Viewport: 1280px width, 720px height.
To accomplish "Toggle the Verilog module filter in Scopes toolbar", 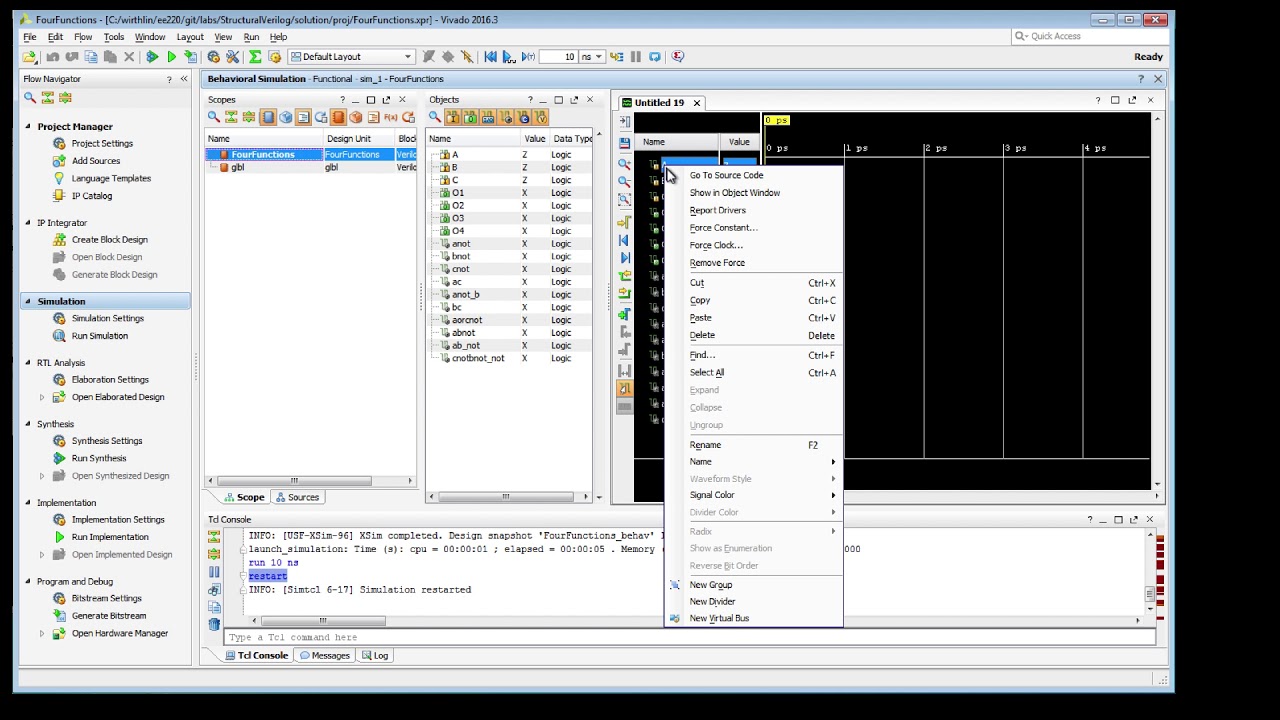I will (x=338, y=117).
